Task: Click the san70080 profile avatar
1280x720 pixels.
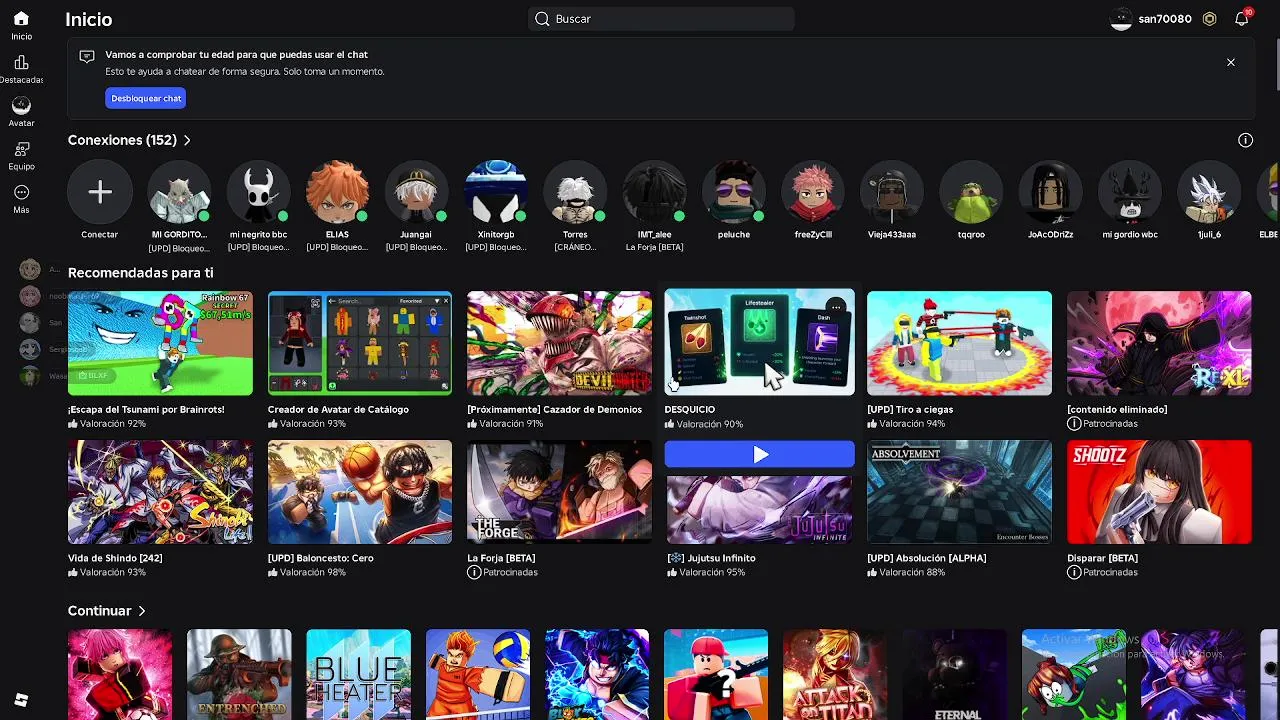Action: (x=1121, y=19)
